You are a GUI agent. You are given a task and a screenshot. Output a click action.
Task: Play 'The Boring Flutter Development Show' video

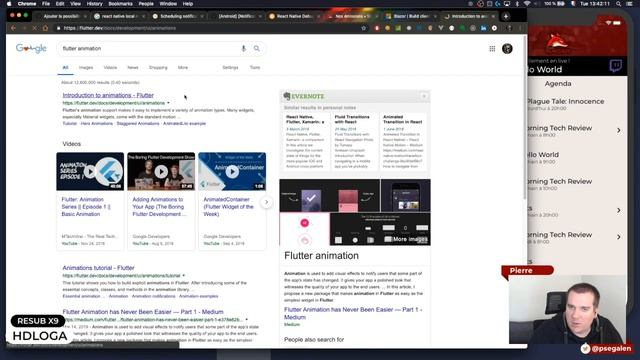(x=161, y=171)
